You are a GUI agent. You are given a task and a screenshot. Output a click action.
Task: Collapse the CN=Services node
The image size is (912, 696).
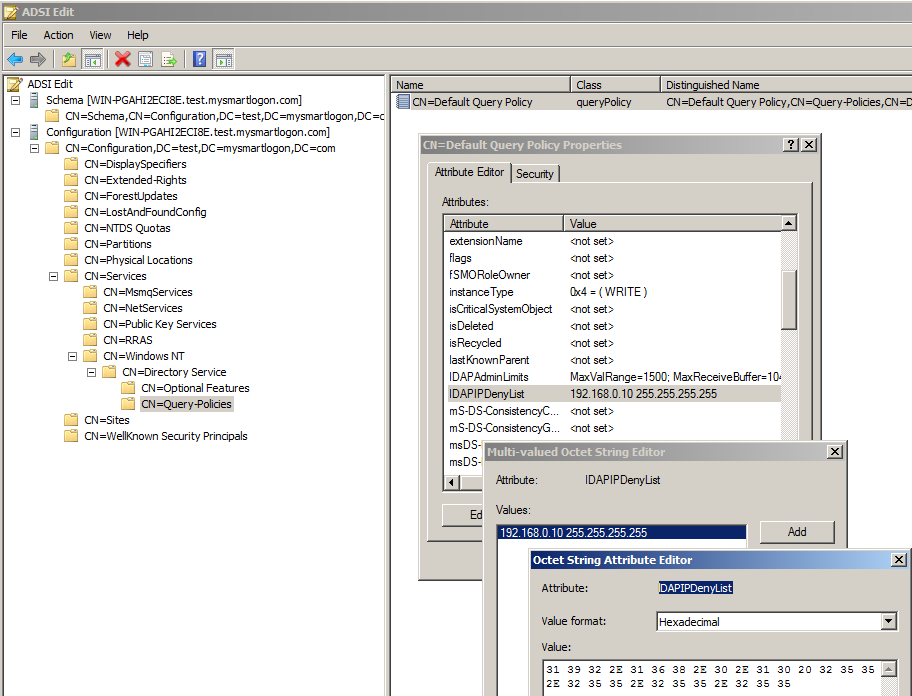click(54, 276)
